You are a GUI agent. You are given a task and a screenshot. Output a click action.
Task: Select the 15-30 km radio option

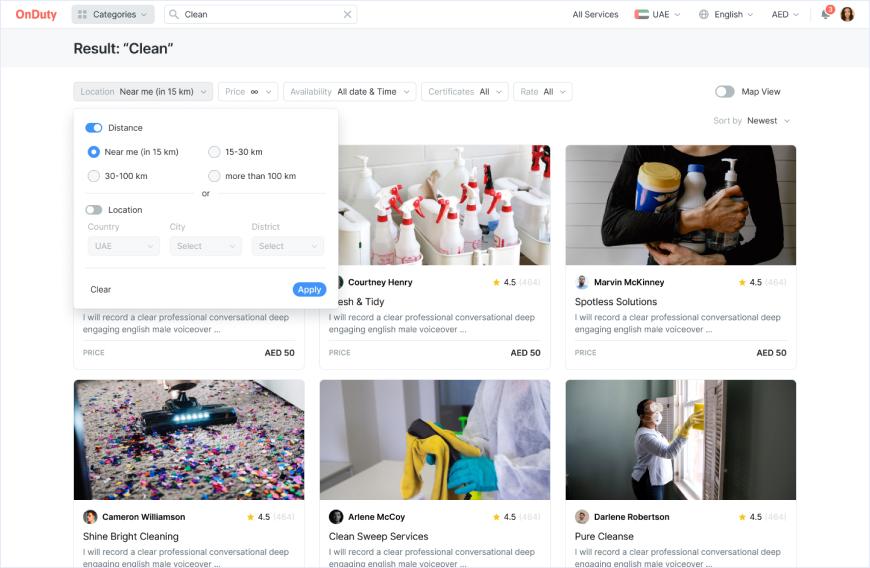click(214, 152)
